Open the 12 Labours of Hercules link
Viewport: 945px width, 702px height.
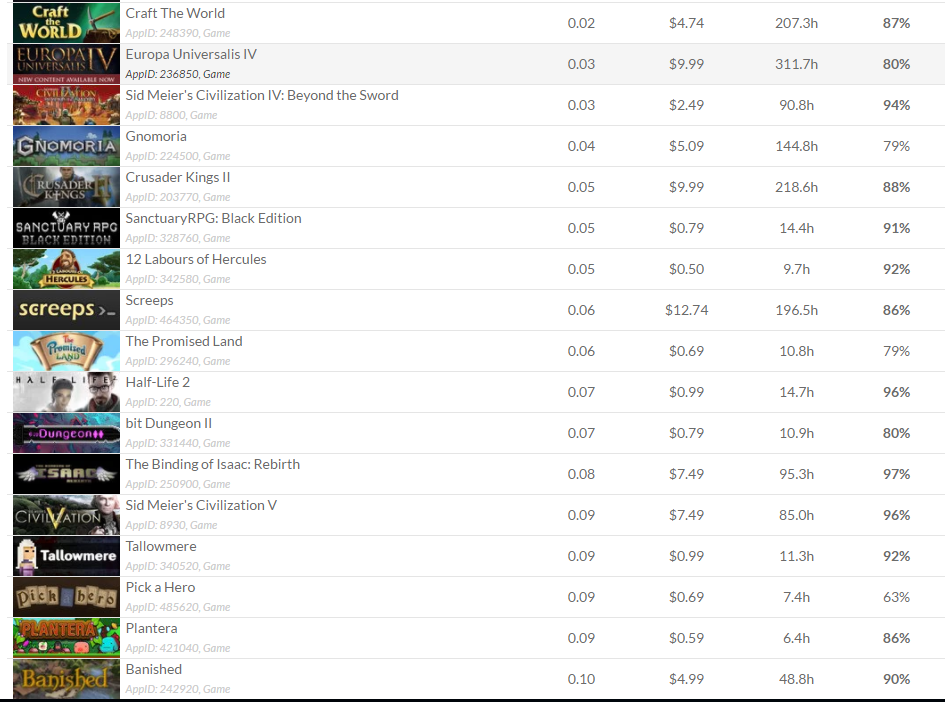click(x=196, y=259)
